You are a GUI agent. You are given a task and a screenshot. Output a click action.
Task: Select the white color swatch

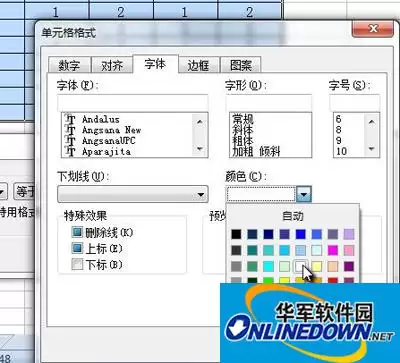[x=300, y=266]
